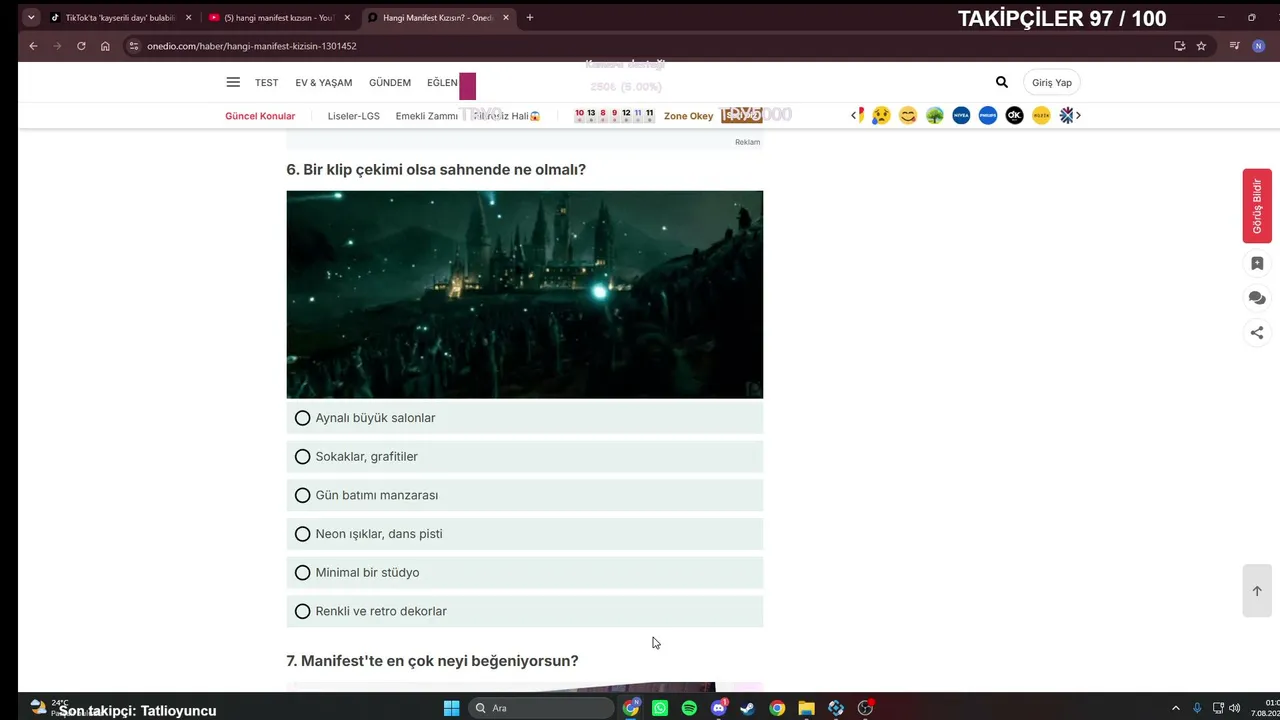Open the Philips brand logo
The width and height of the screenshot is (1280, 720).
[988, 115]
